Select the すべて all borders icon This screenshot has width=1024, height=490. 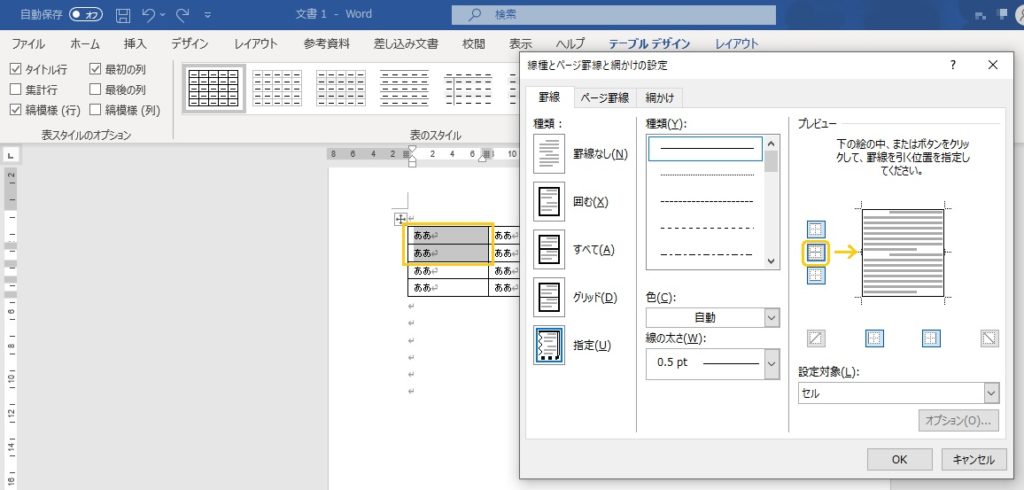pos(551,249)
